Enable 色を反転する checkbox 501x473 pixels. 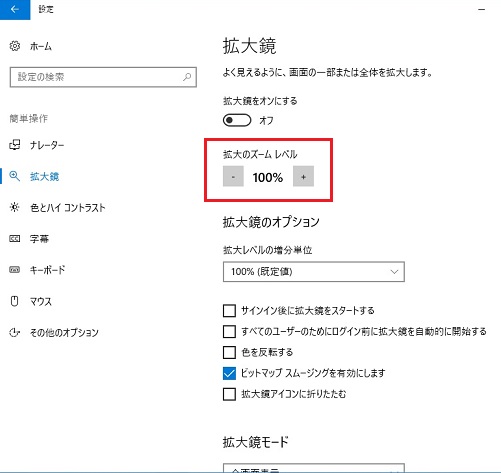coord(229,352)
